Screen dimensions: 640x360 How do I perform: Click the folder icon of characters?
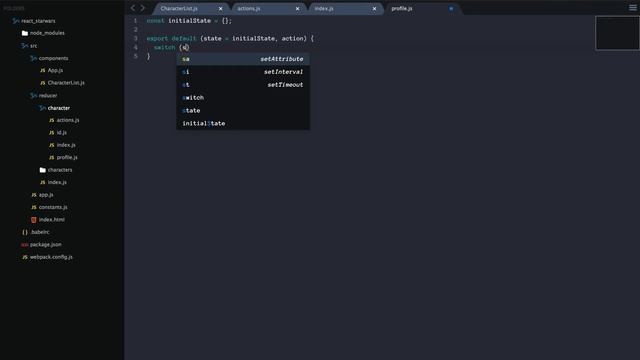point(42,170)
